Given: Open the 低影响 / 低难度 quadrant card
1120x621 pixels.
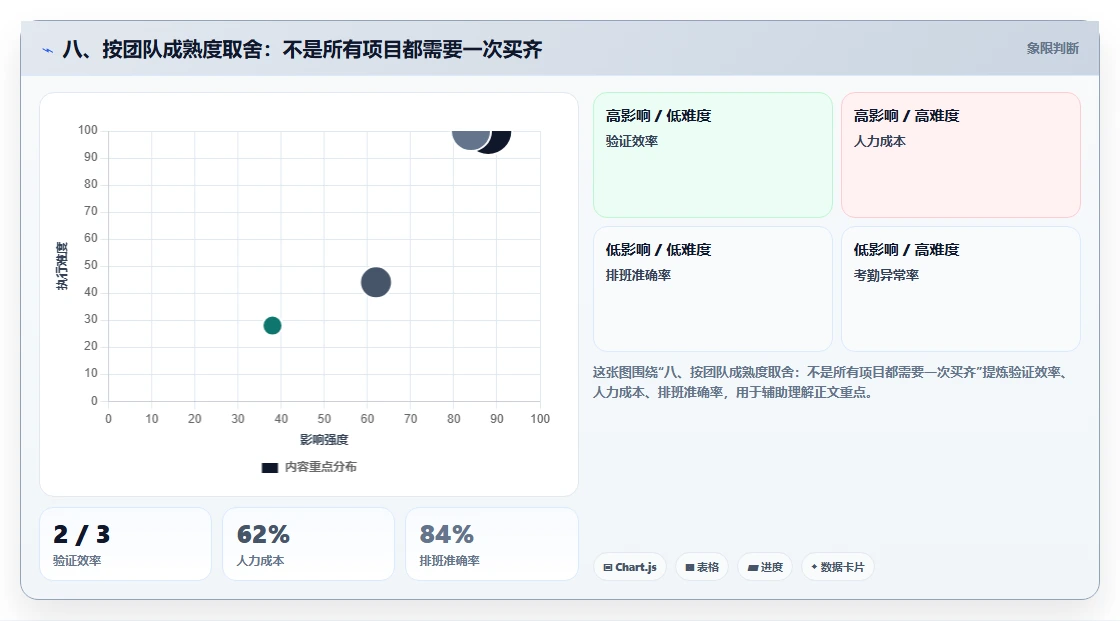Looking at the screenshot, I should (x=712, y=289).
